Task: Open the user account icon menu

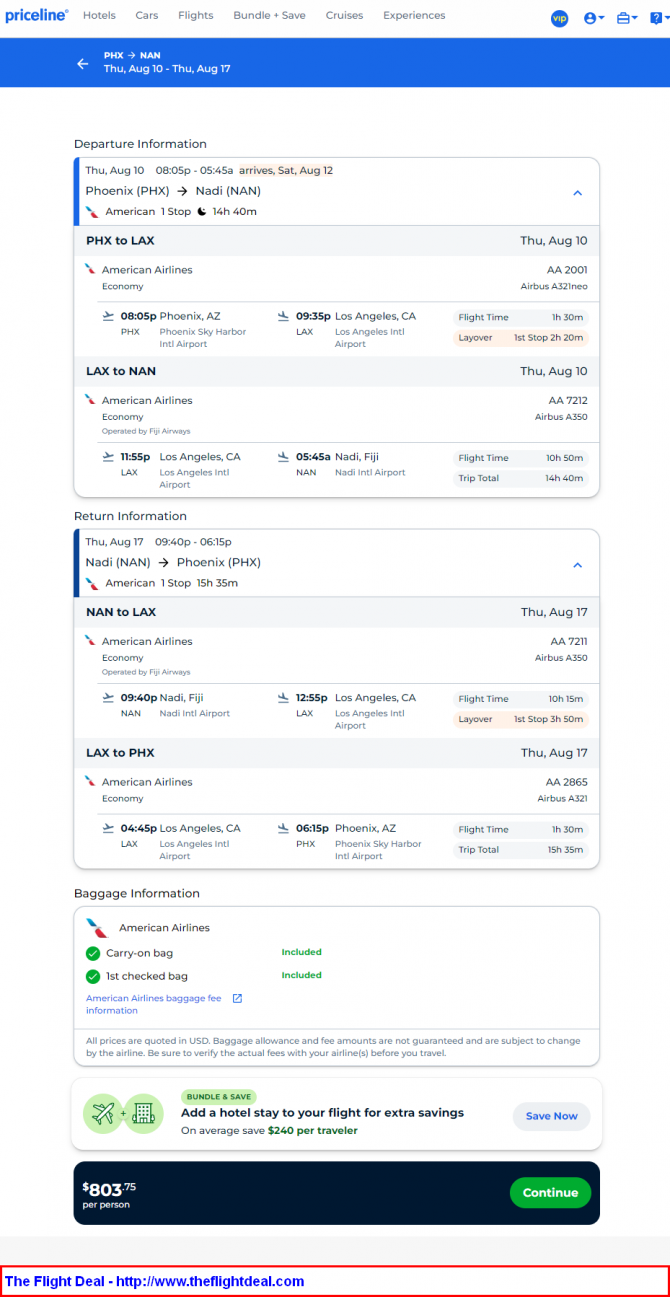Action: pos(594,18)
